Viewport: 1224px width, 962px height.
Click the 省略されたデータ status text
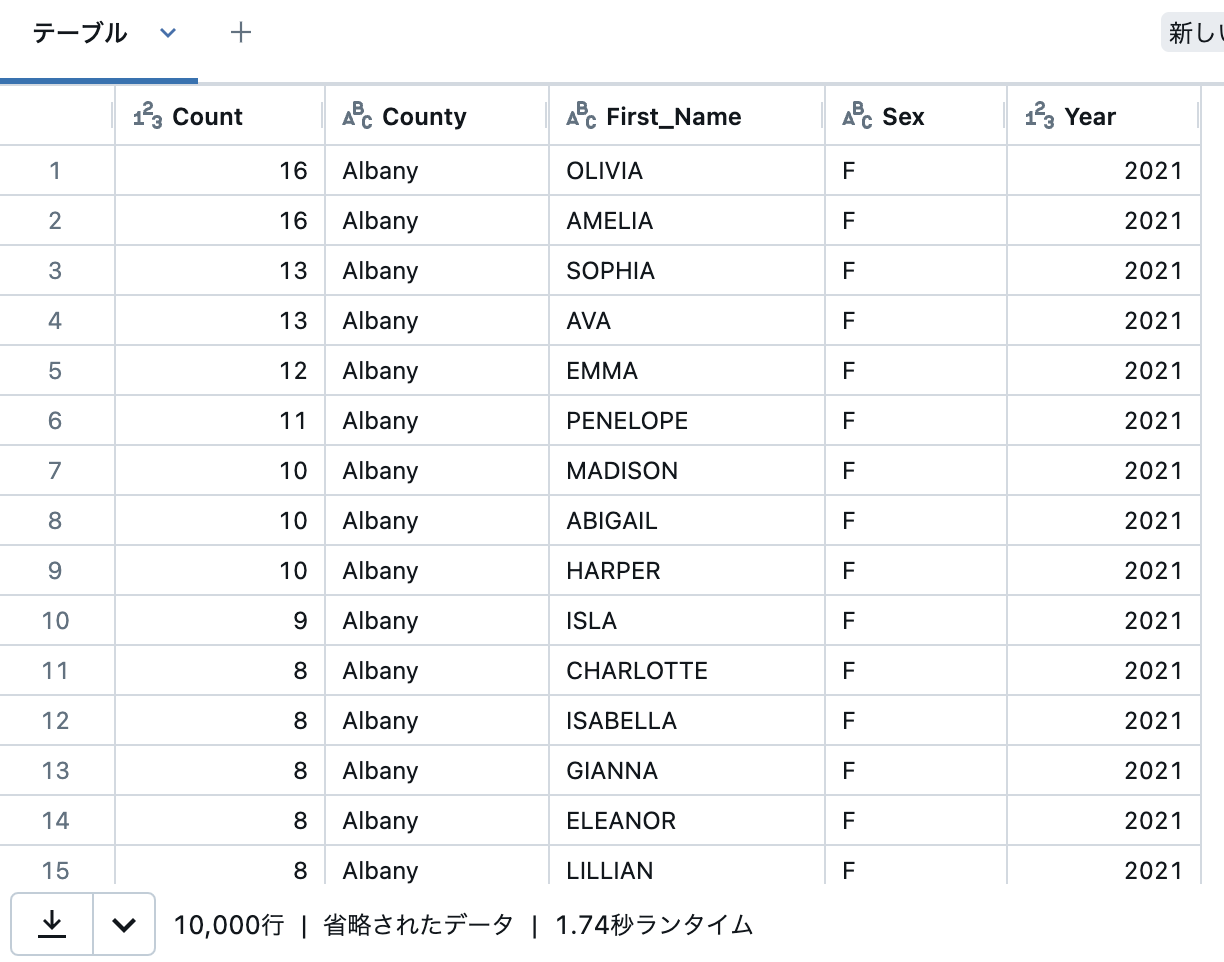[x=418, y=925]
